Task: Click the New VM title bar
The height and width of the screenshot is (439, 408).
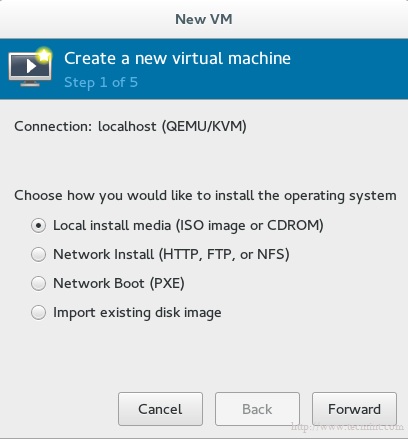Action: pyautogui.click(x=204, y=19)
